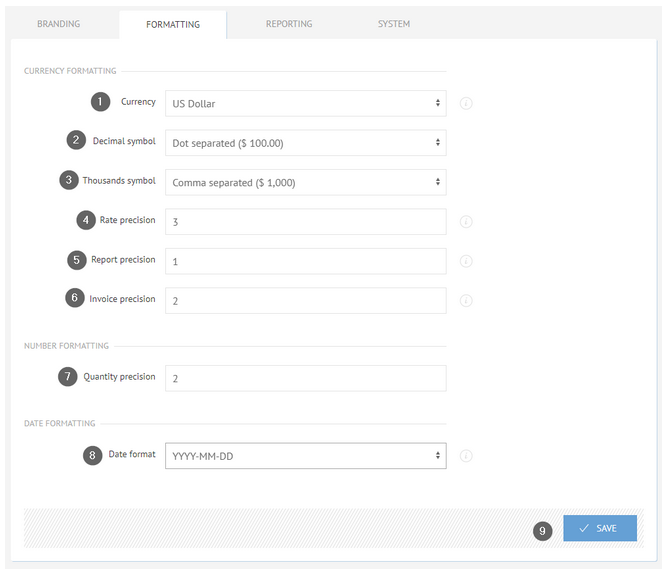This screenshot has height=574, width=666.
Task: View the Invoice precision info icon
Action: [x=466, y=300]
